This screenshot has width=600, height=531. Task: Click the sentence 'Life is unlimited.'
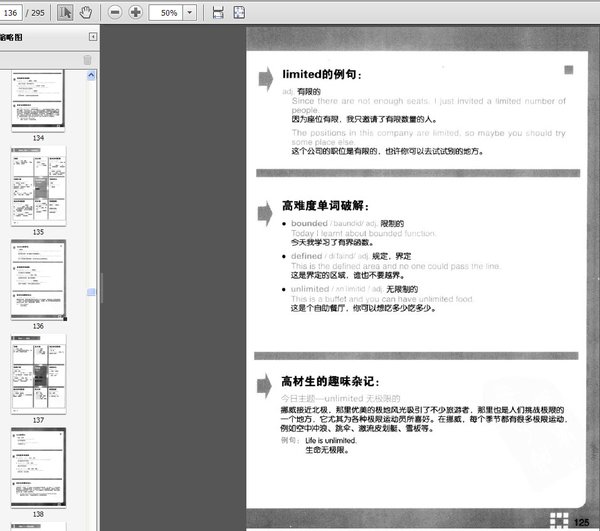click(331, 440)
